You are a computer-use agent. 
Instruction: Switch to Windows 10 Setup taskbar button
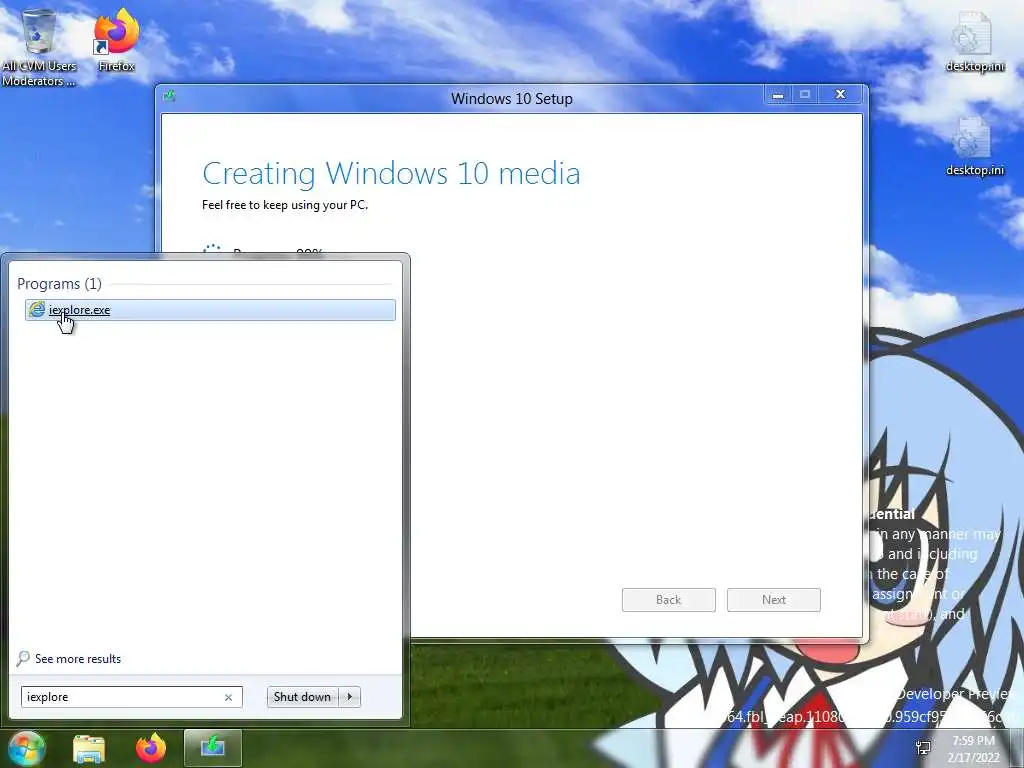click(213, 748)
